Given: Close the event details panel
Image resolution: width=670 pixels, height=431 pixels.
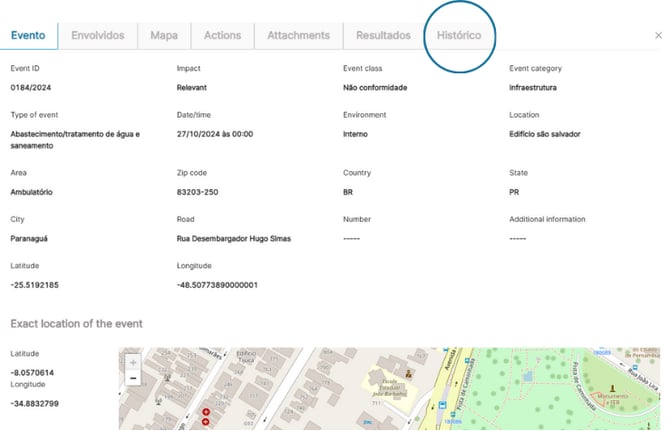Looking at the screenshot, I should pyautogui.click(x=657, y=35).
